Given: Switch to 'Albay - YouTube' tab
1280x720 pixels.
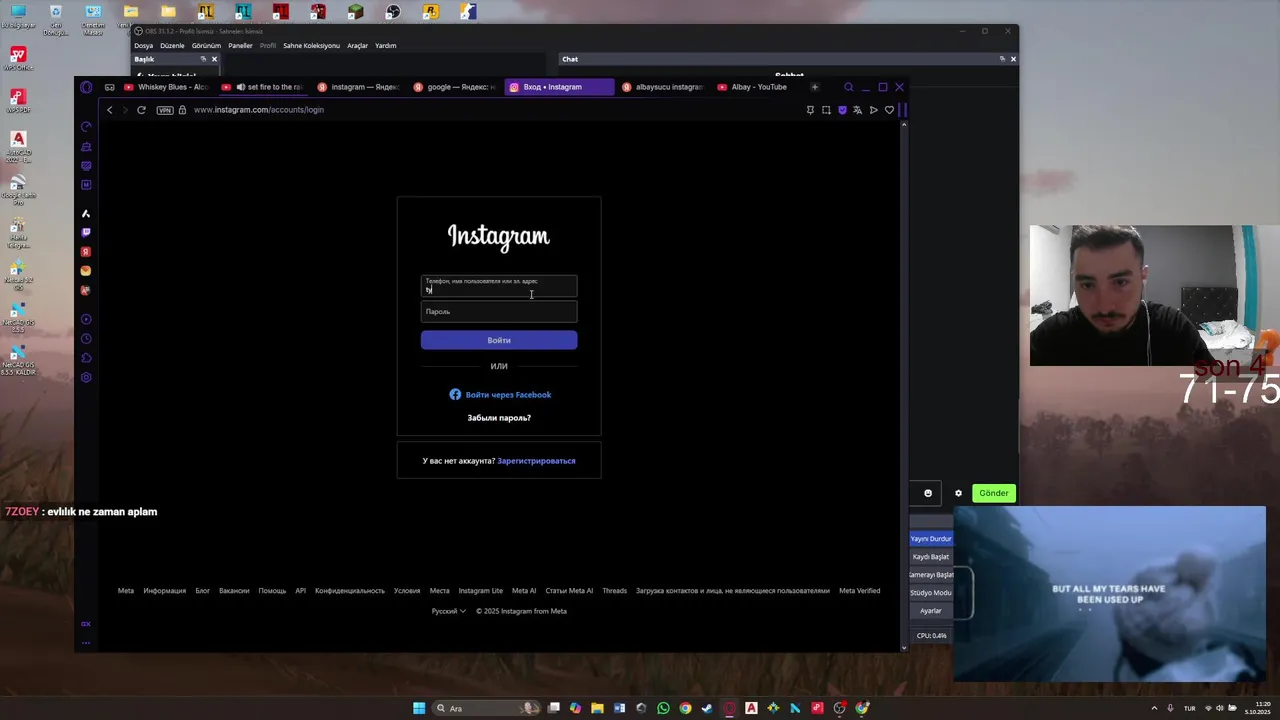Looking at the screenshot, I should coord(759,87).
